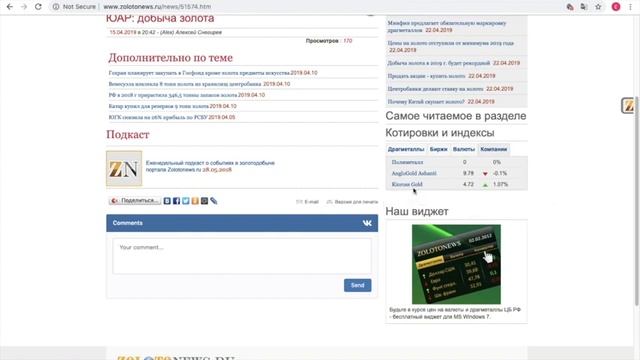Share via Facebook icon
The height and width of the screenshot is (360, 640).
point(176,201)
